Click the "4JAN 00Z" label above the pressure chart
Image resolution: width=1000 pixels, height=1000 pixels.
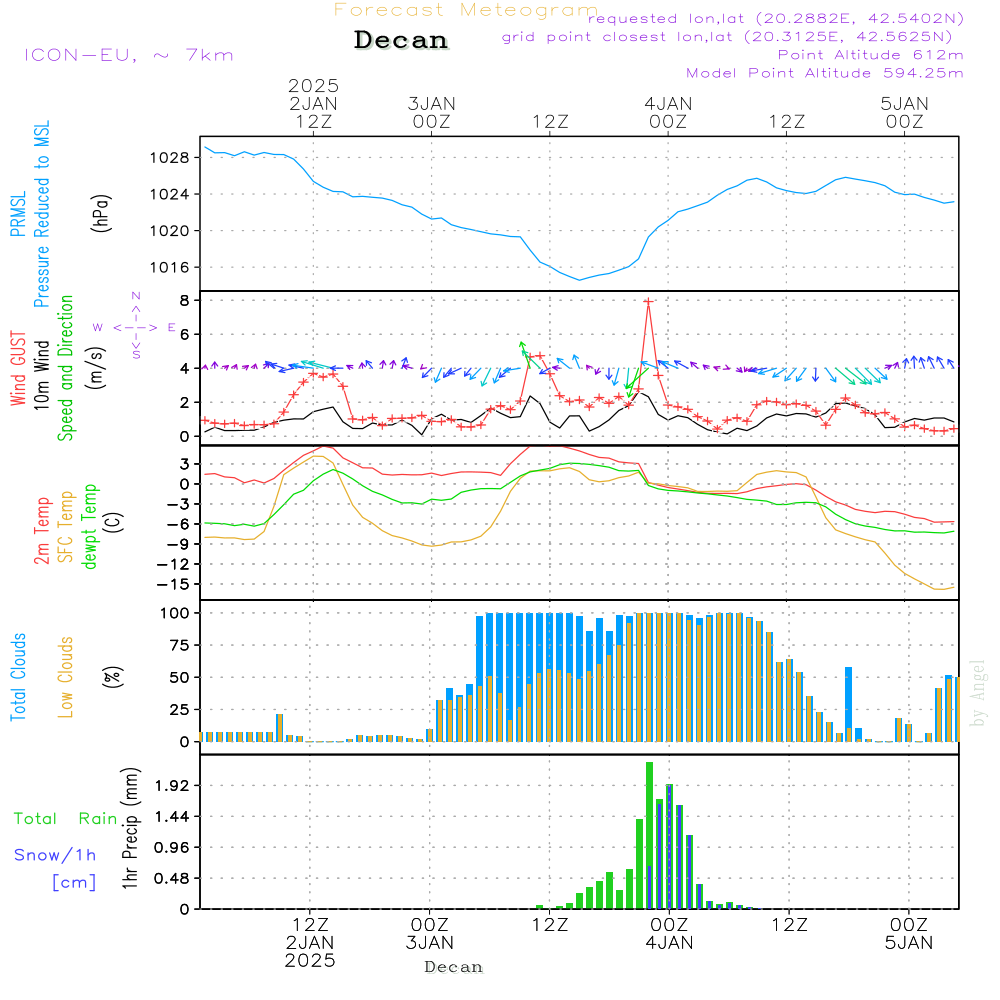point(668,112)
